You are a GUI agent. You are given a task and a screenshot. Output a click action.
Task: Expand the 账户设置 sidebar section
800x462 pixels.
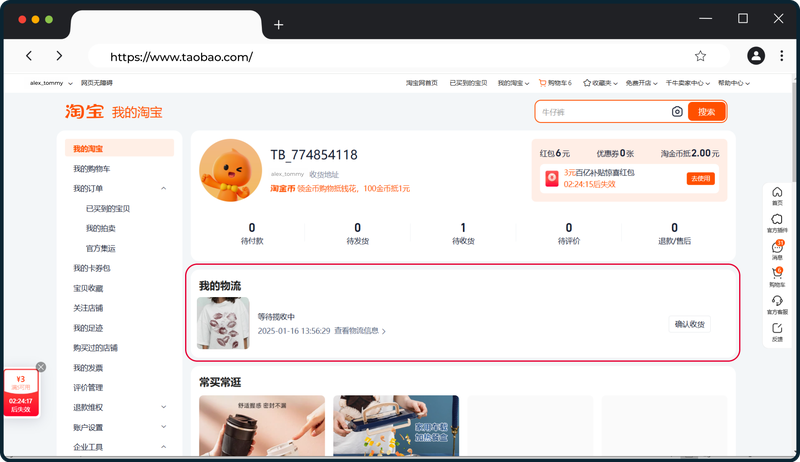tap(163, 427)
